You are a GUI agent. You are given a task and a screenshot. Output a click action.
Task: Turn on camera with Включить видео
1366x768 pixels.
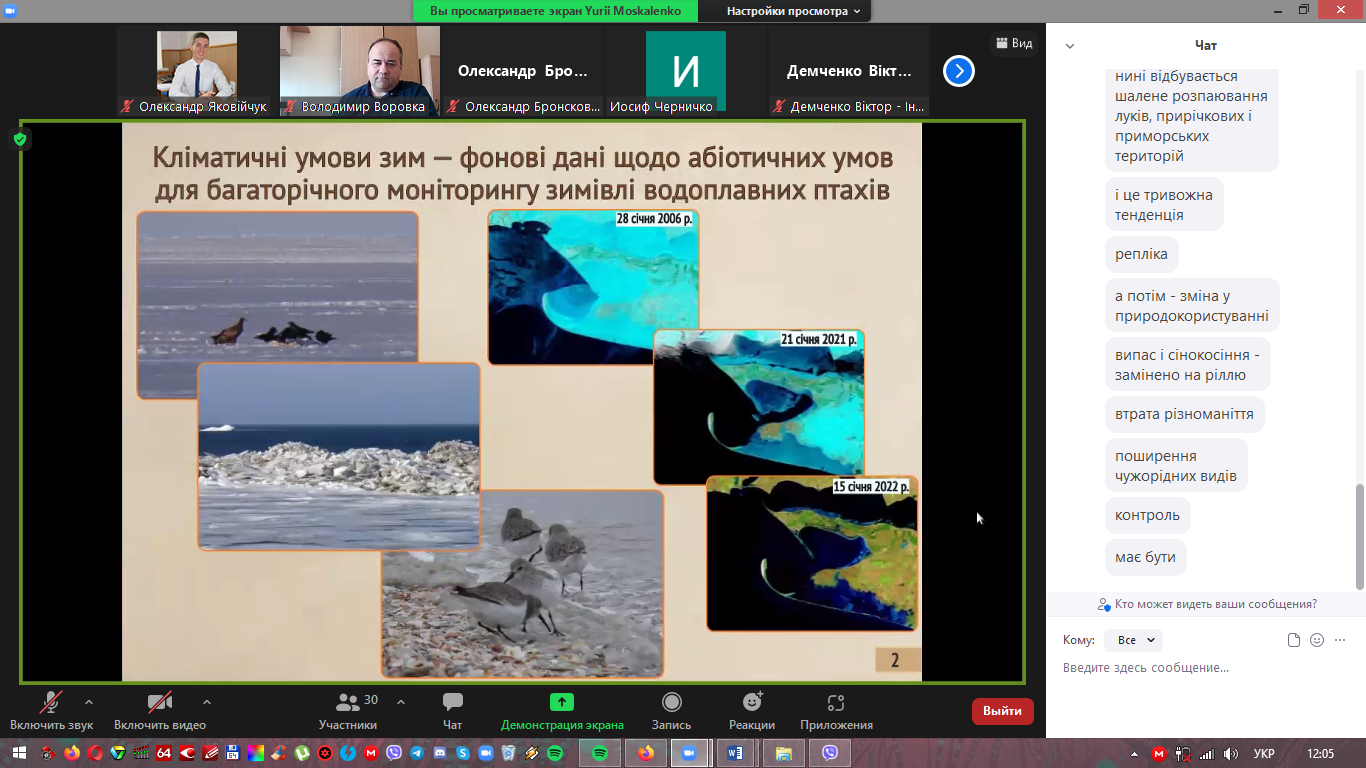(x=160, y=703)
